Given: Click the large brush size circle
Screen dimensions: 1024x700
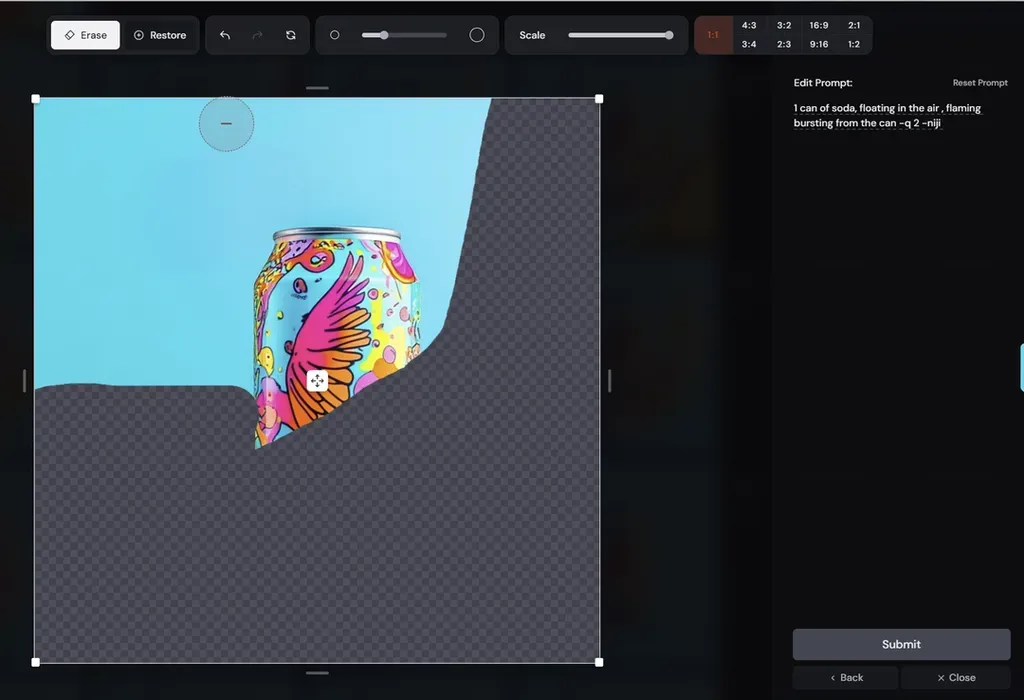Looking at the screenshot, I should [x=477, y=35].
